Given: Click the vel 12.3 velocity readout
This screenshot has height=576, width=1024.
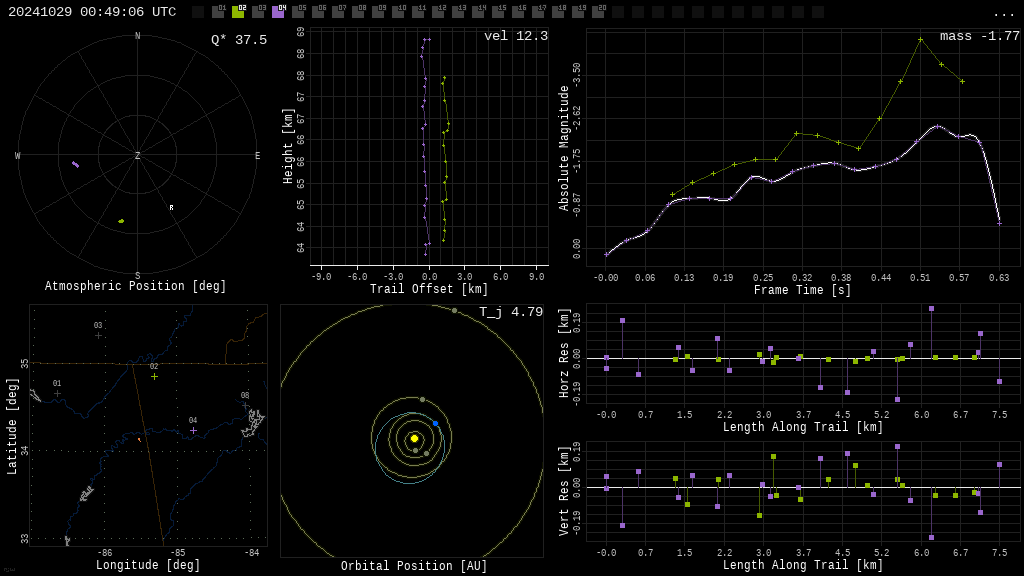Looking at the screenshot, I should 515,36.
